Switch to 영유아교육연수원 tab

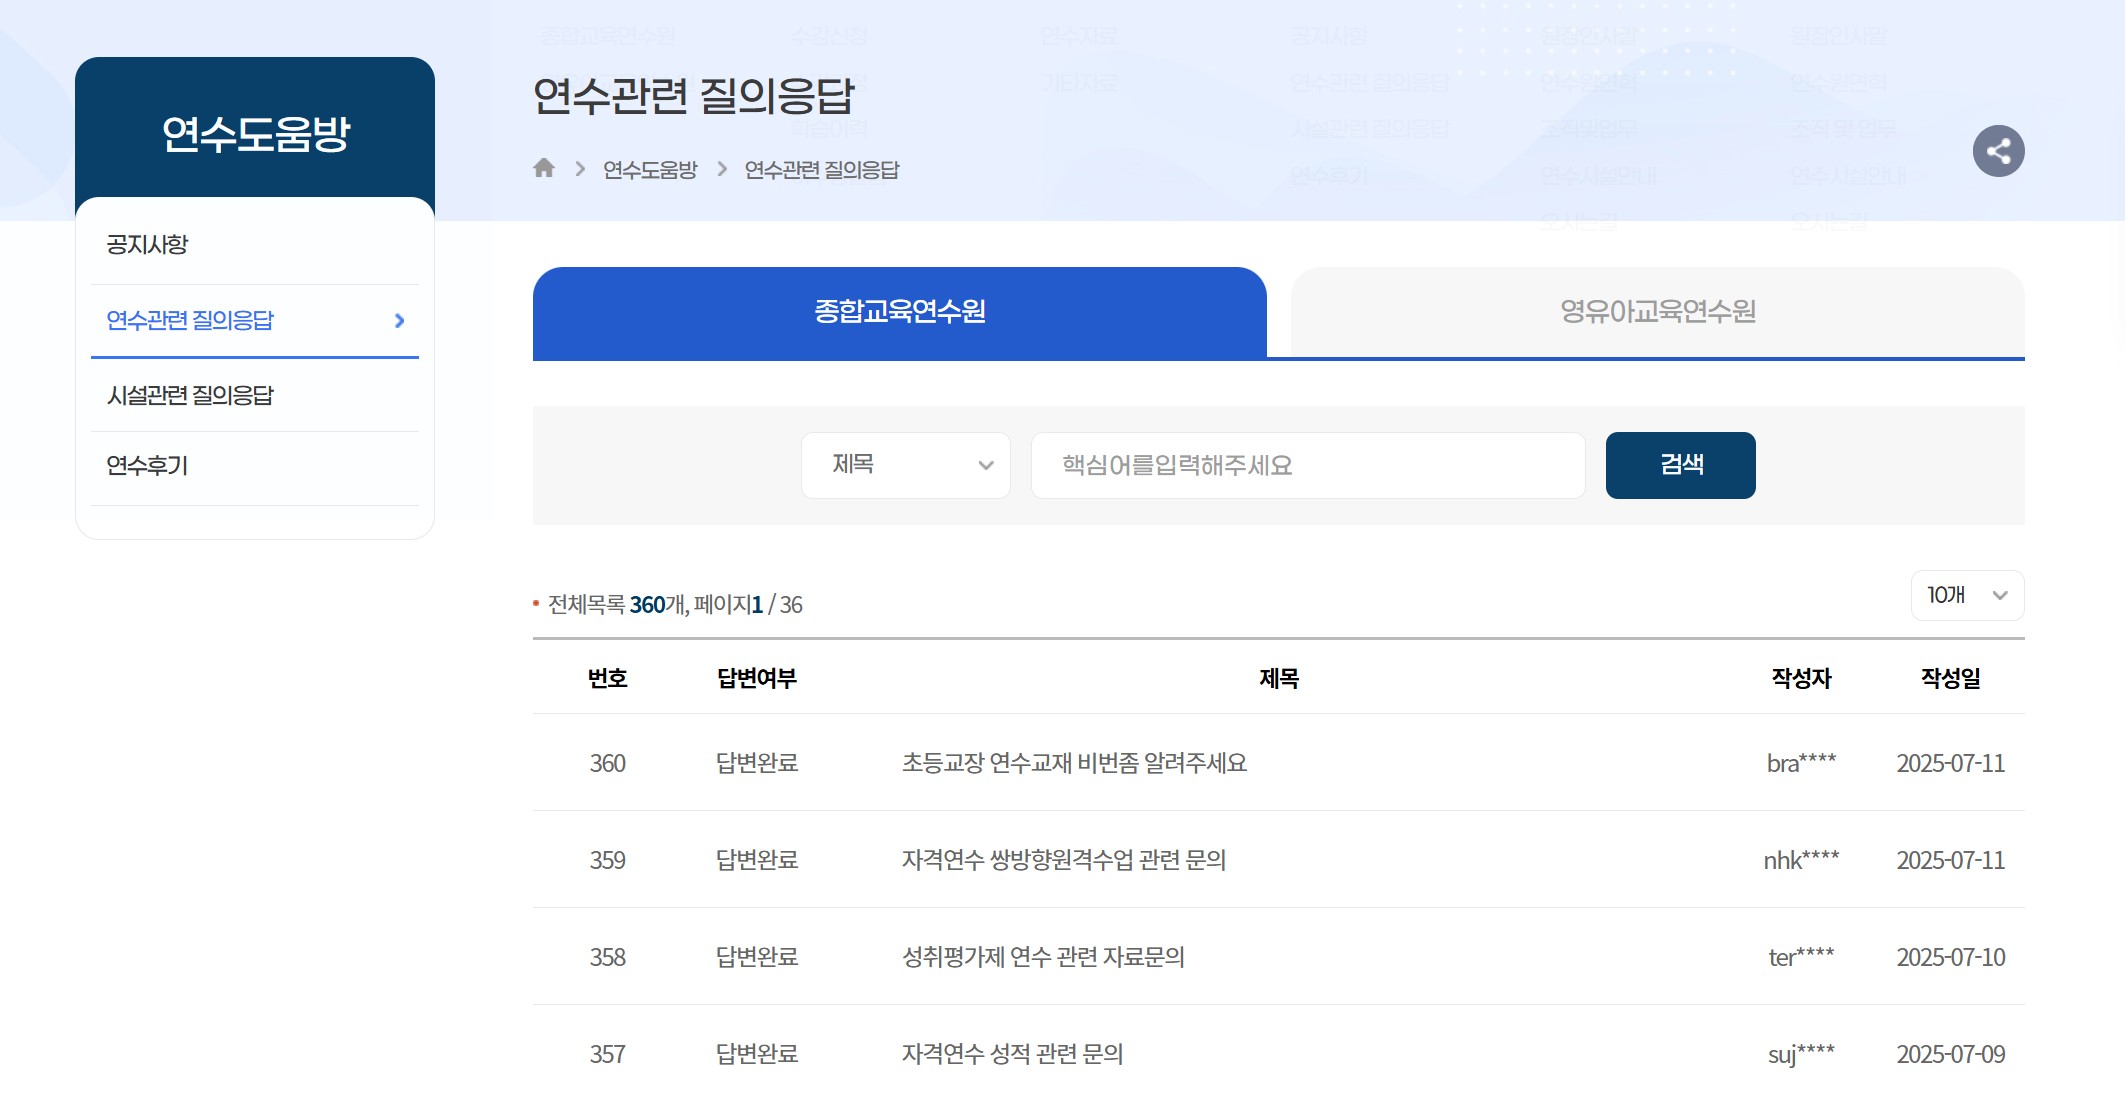click(1657, 312)
